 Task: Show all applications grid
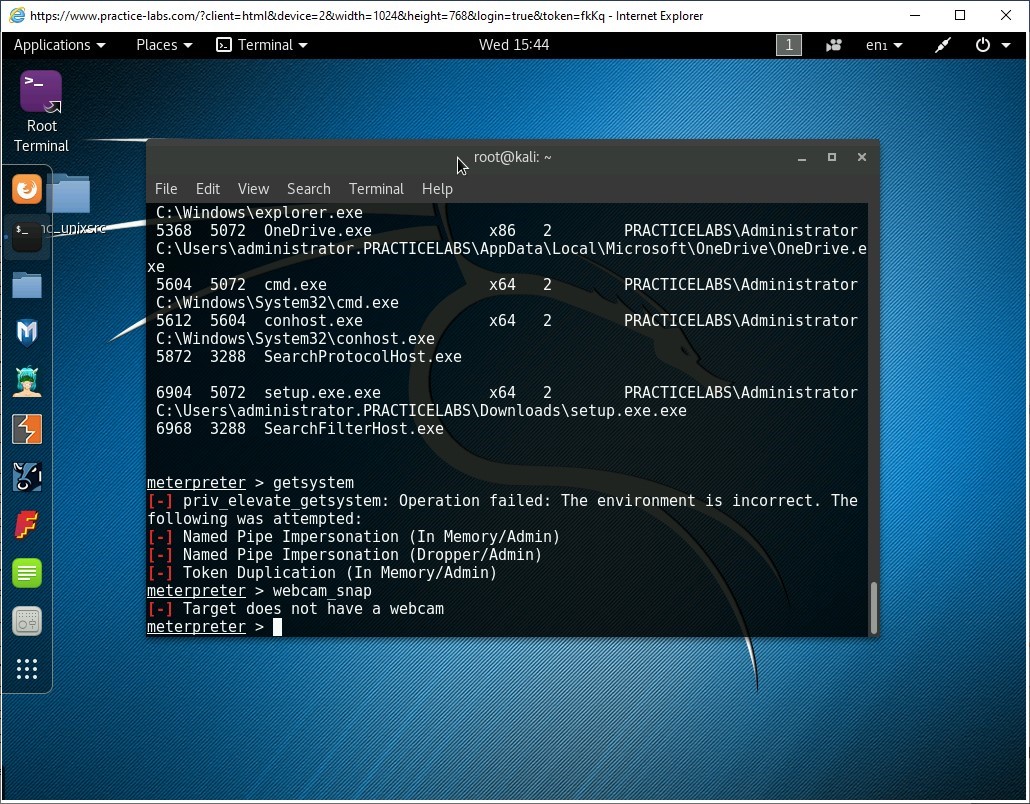coord(27,669)
